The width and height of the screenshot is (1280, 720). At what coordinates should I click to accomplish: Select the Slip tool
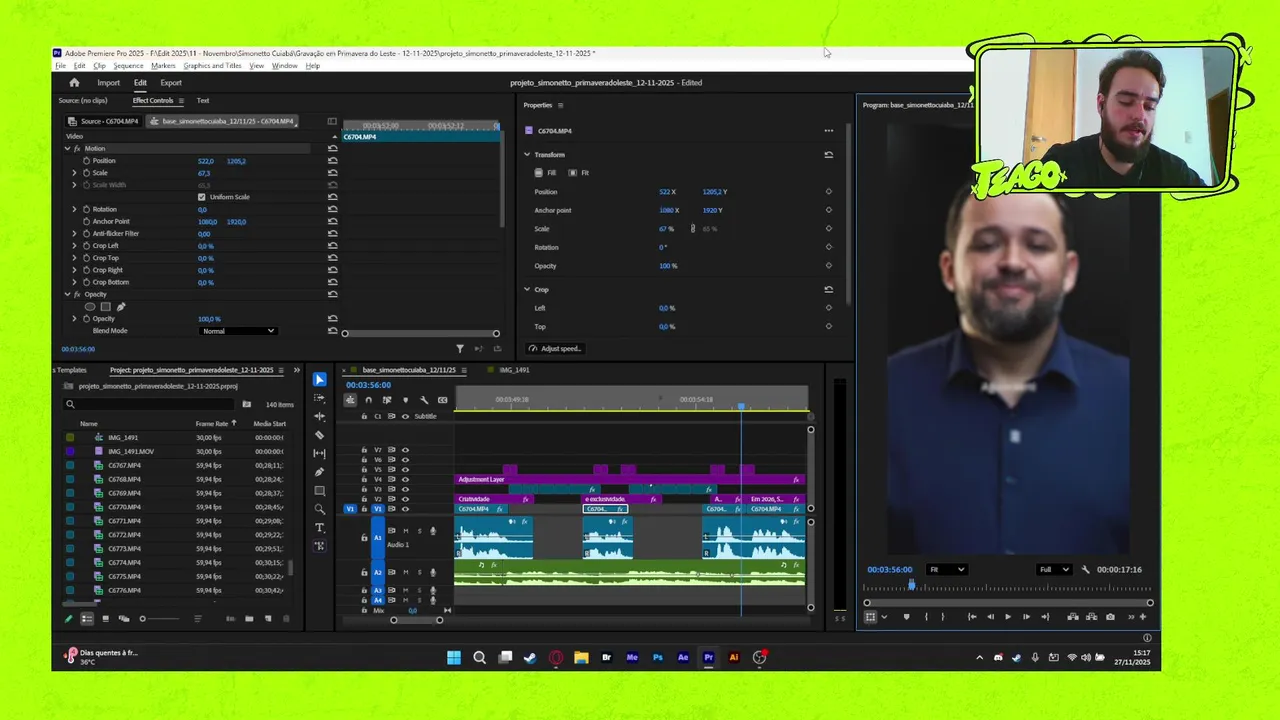(x=319, y=453)
